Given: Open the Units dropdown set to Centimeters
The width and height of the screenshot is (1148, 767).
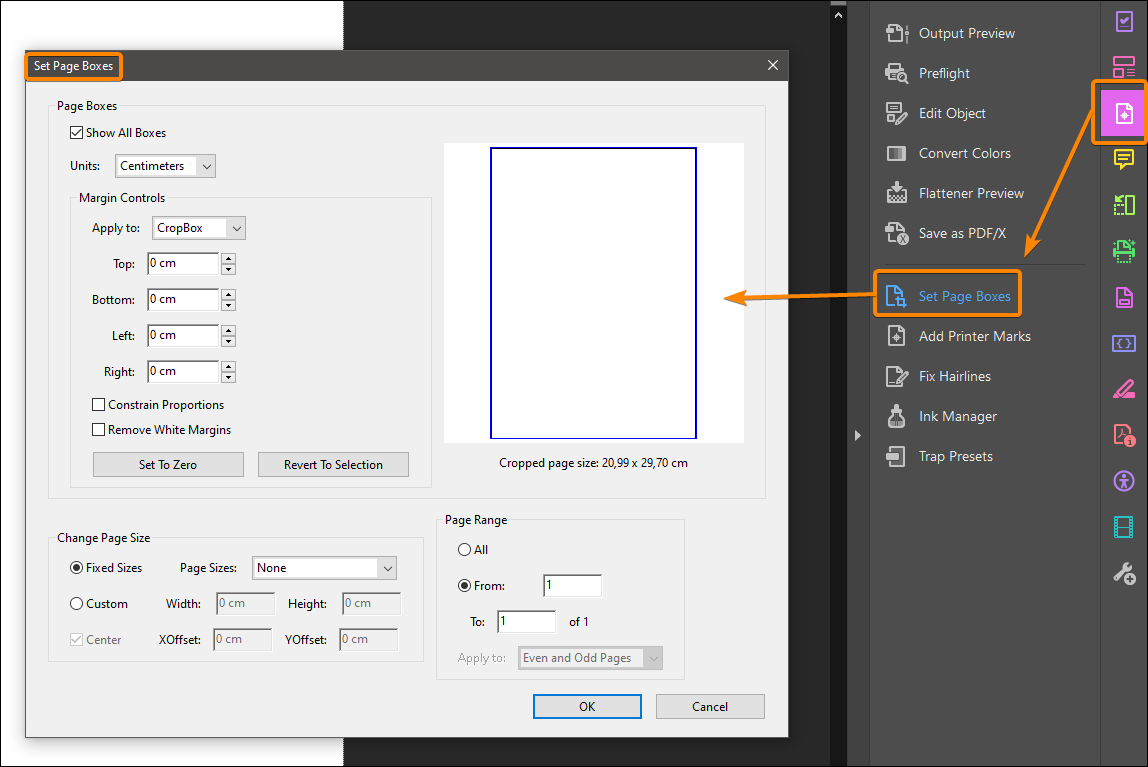Looking at the screenshot, I should 165,165.
